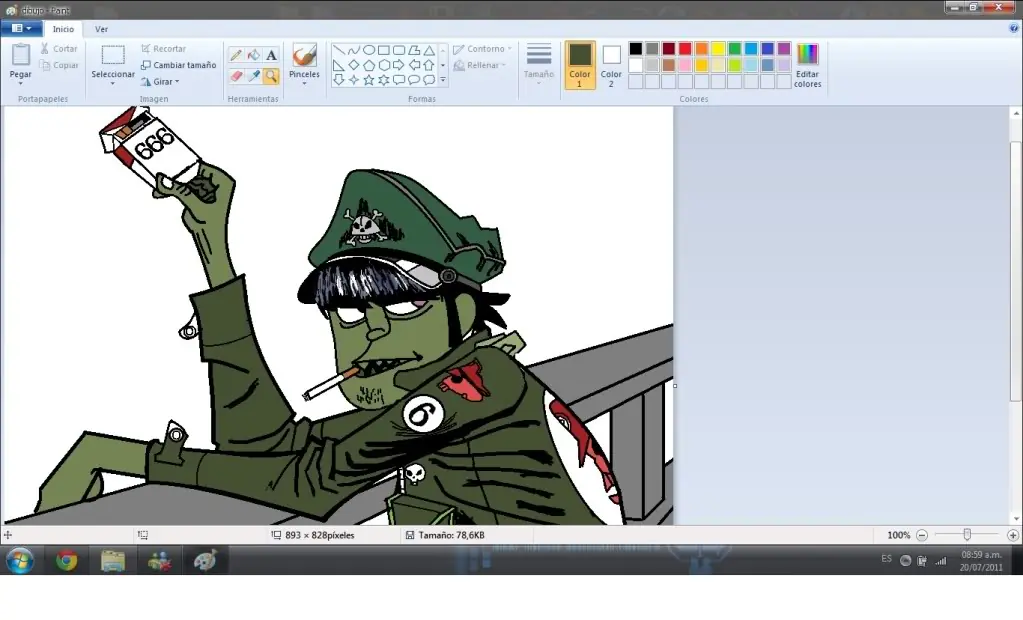Click the vertical scrollbar down arrow
Viewport: 1023px width, 620px height.
1016,519
